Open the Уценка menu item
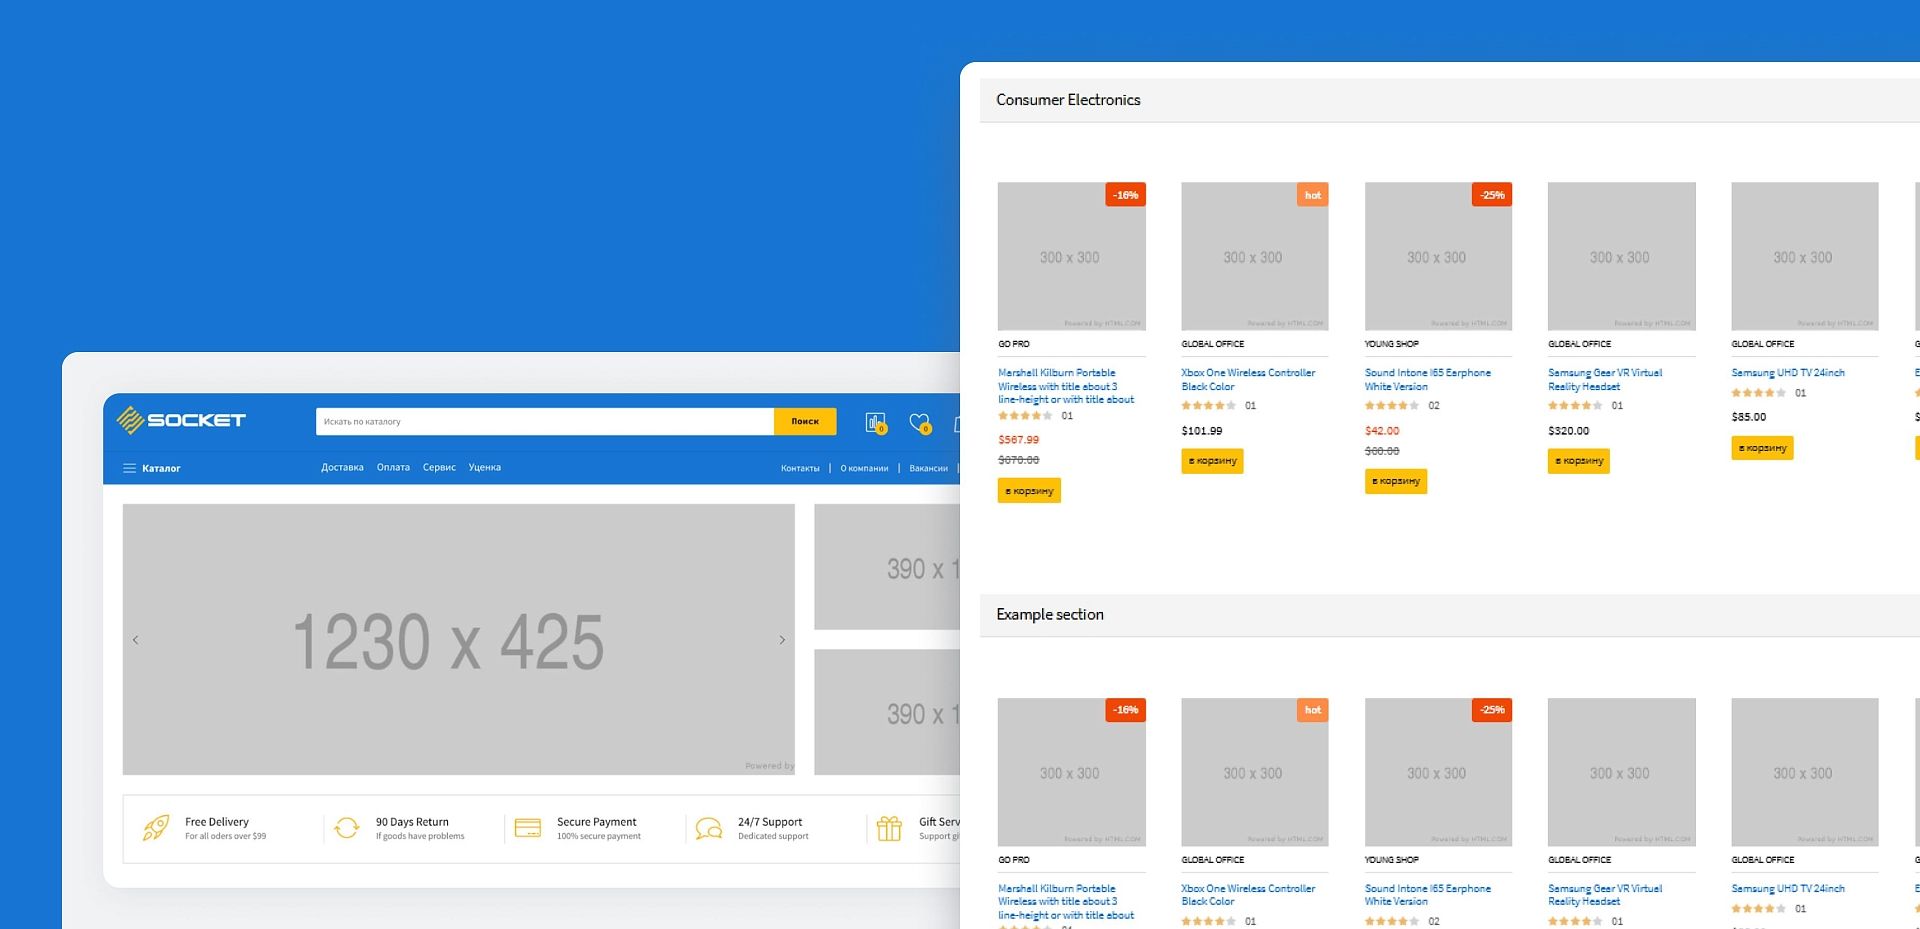The width and height of the screenshot is (1920, 929). [x=485, y=467]
